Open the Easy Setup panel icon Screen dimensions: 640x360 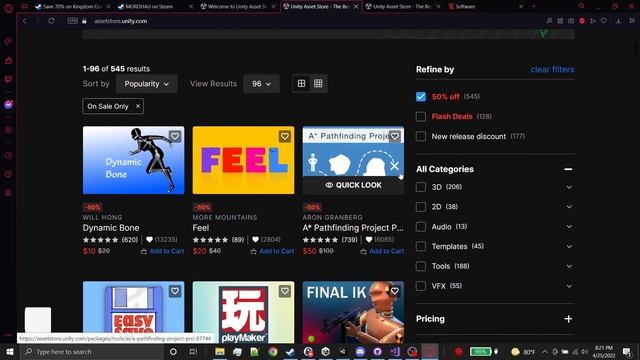tap(631, 21)
